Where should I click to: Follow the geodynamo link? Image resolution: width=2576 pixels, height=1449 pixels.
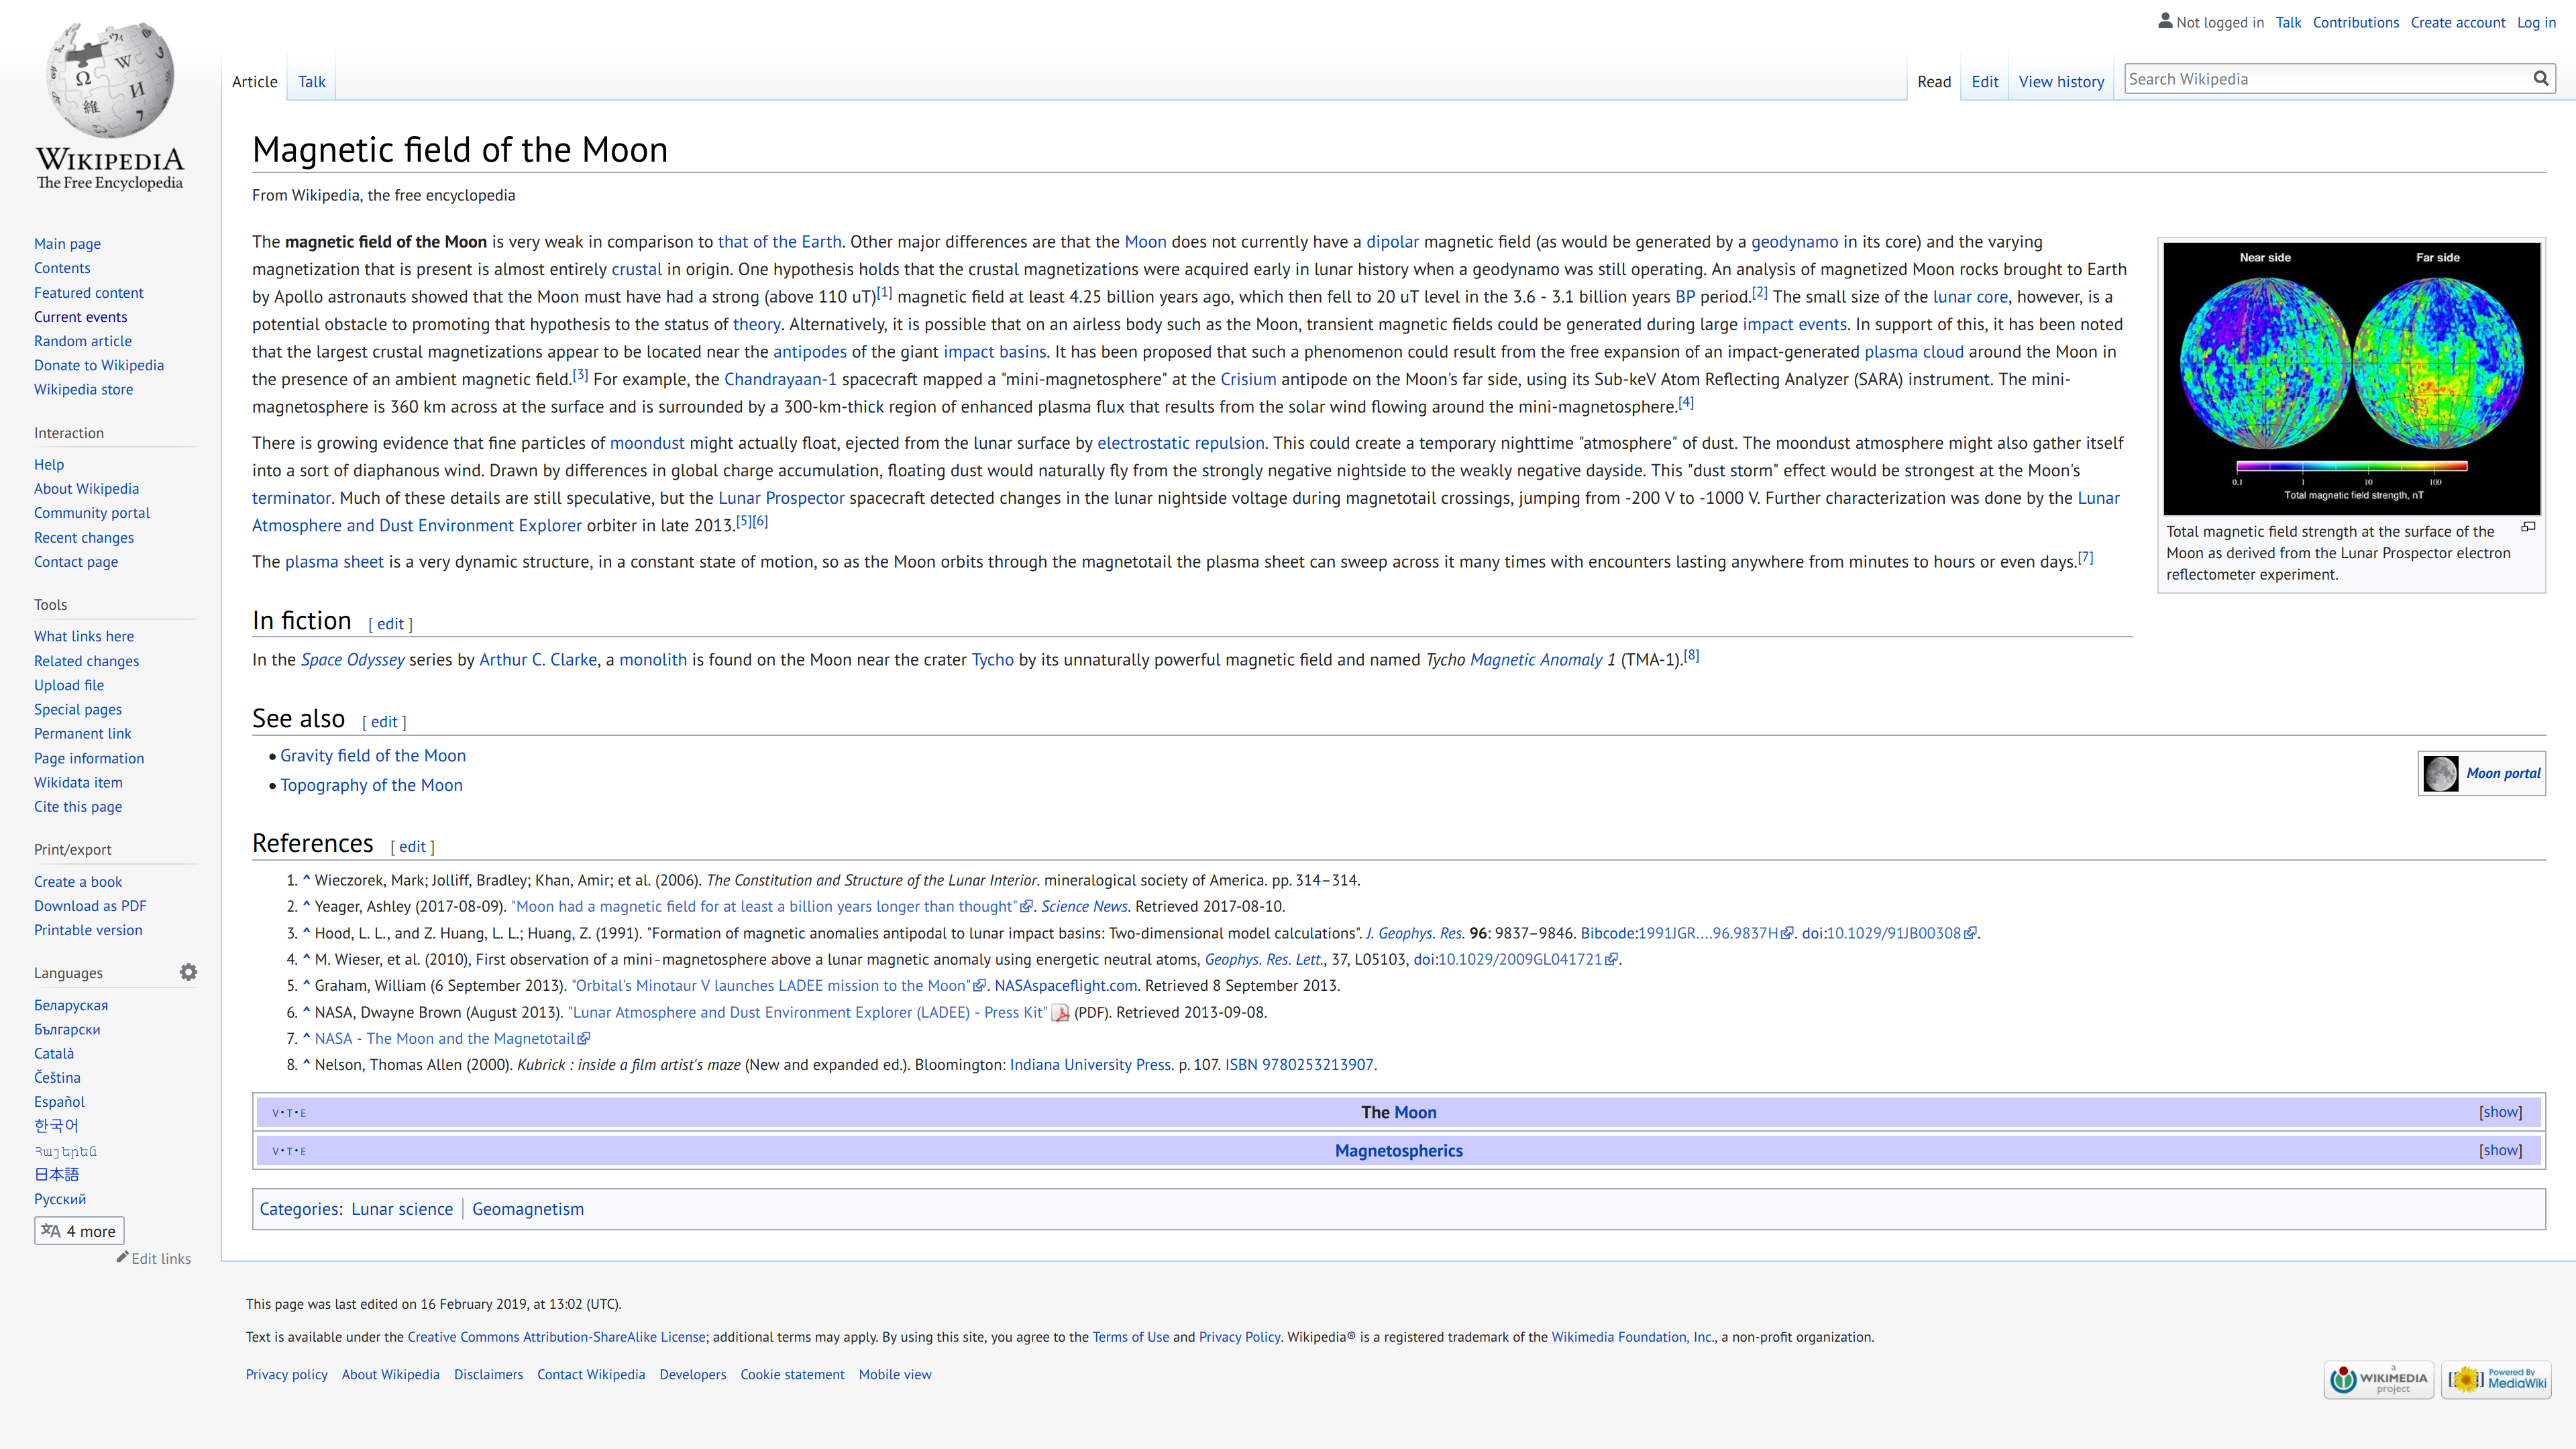pyautogui.click(x=1794, y=242)
